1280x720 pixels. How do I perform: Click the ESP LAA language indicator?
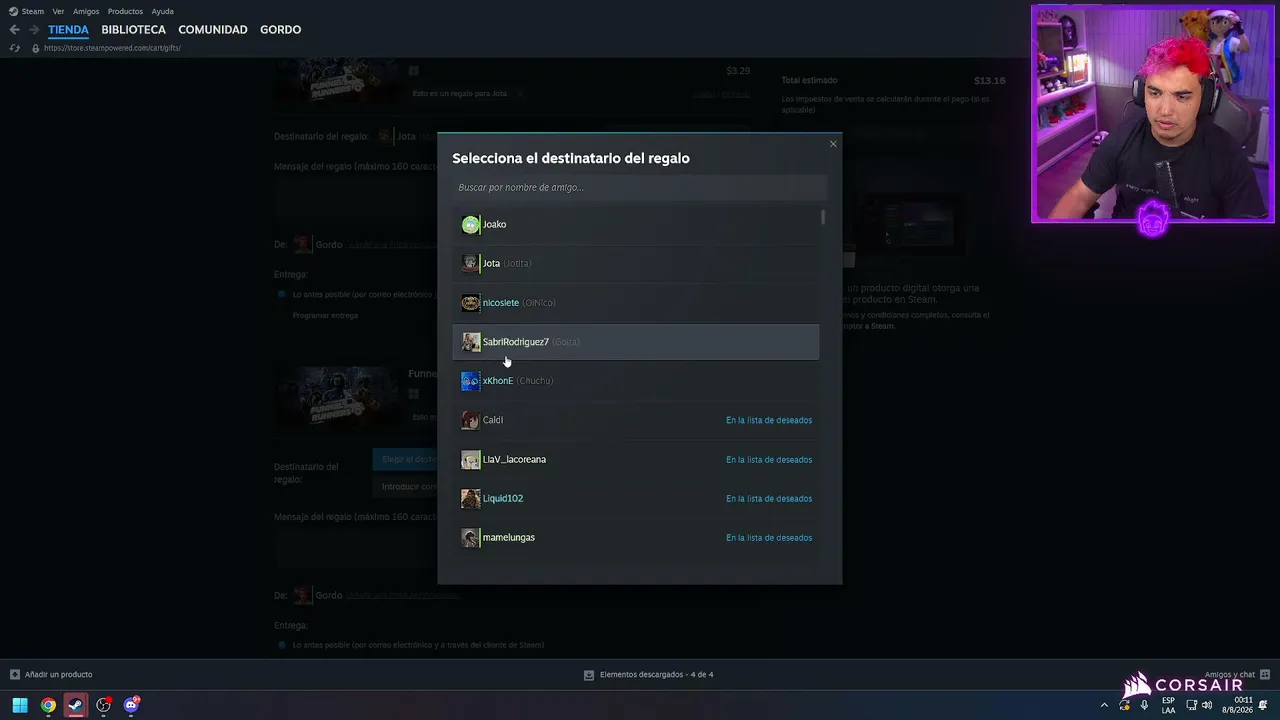point(1168,705)
